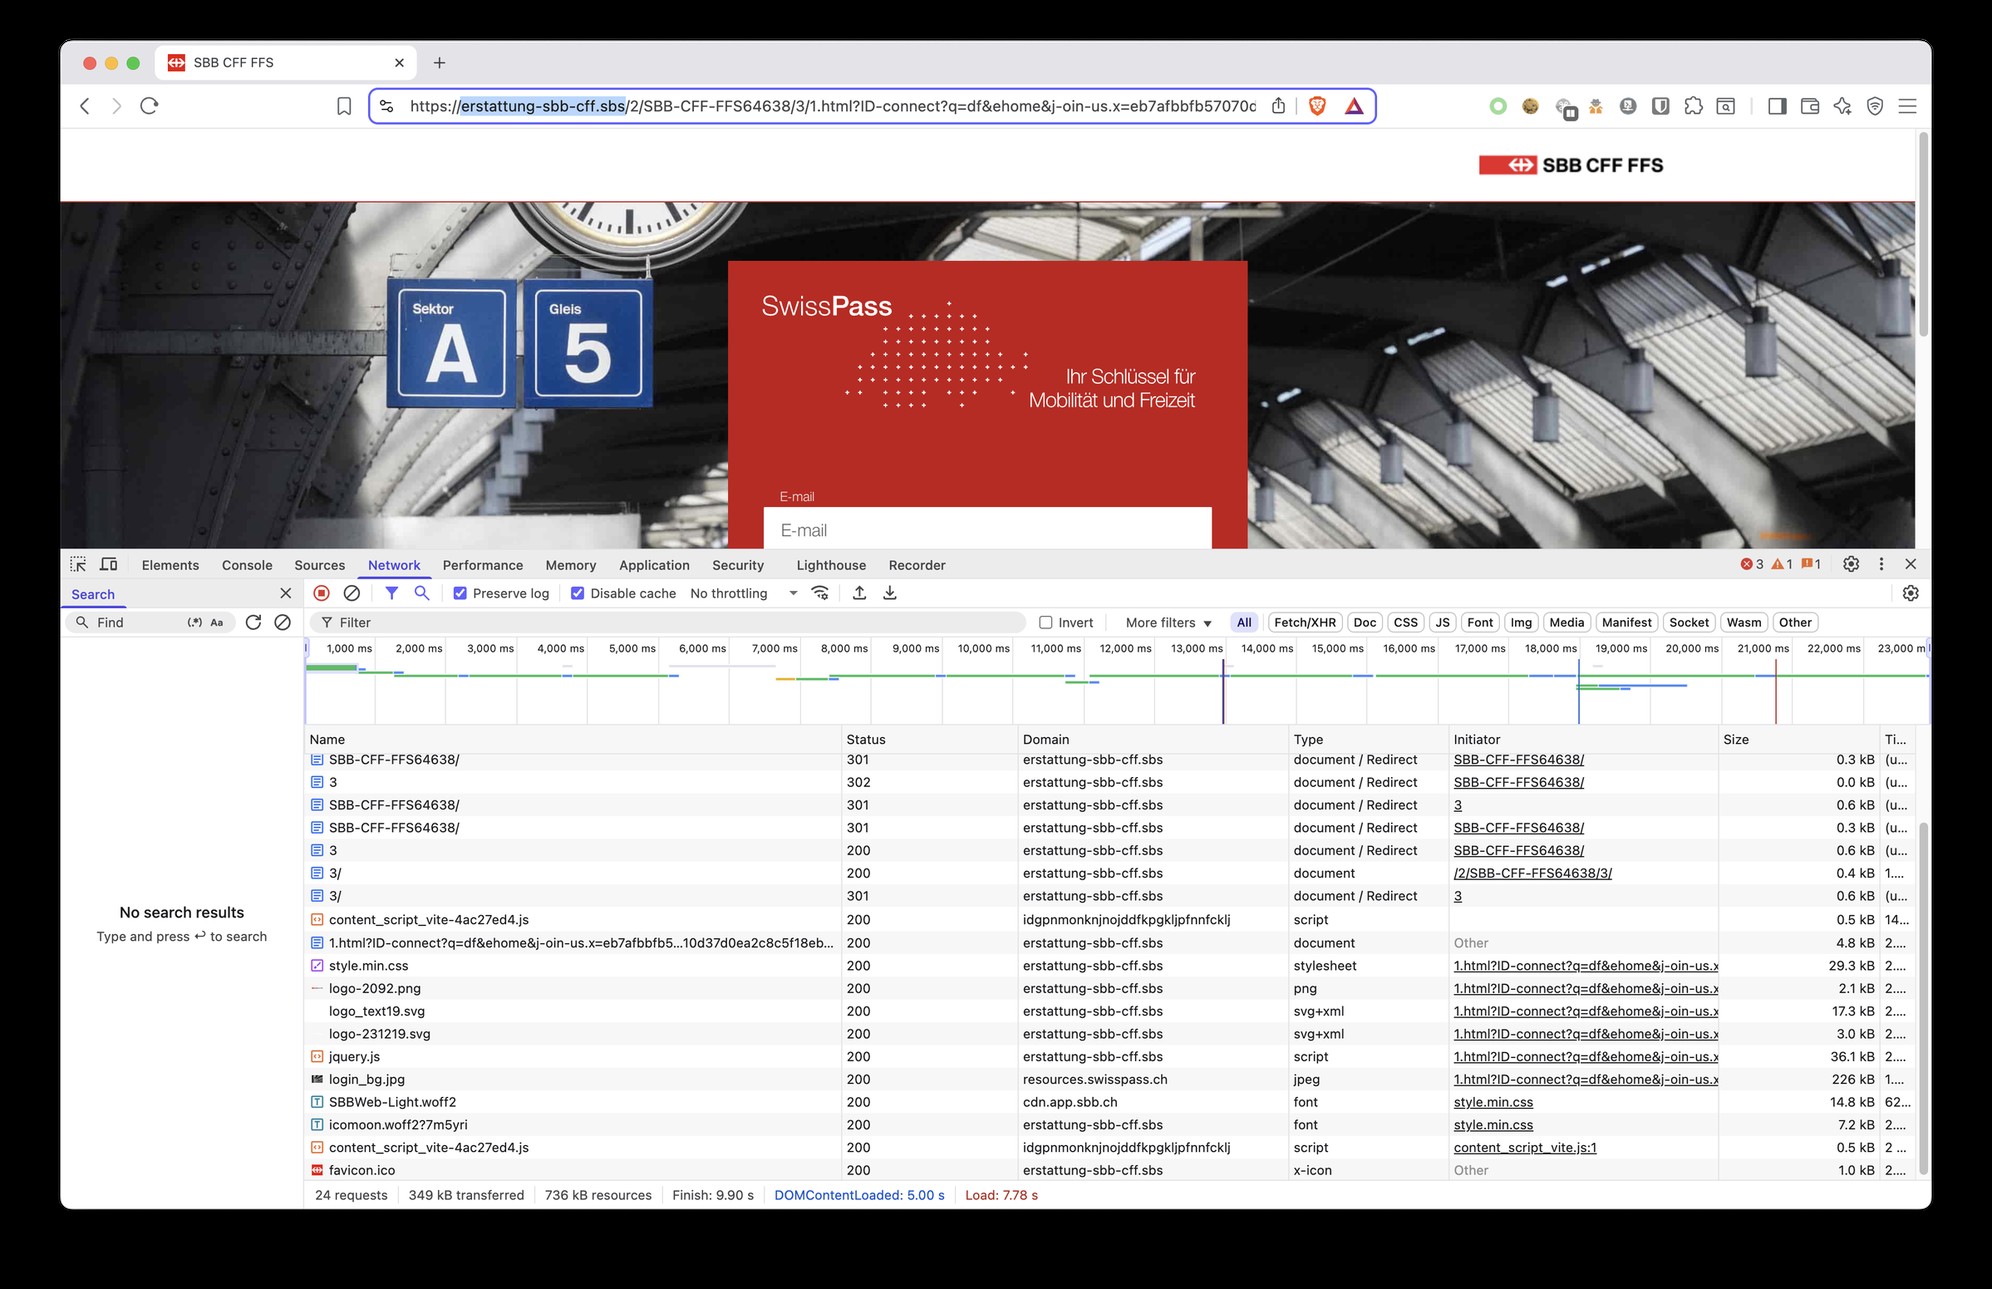Image resolution: width=1992 pixels, height=1289 pixels.
Task: Switch to the Security tab
Action: click(738, 565)
